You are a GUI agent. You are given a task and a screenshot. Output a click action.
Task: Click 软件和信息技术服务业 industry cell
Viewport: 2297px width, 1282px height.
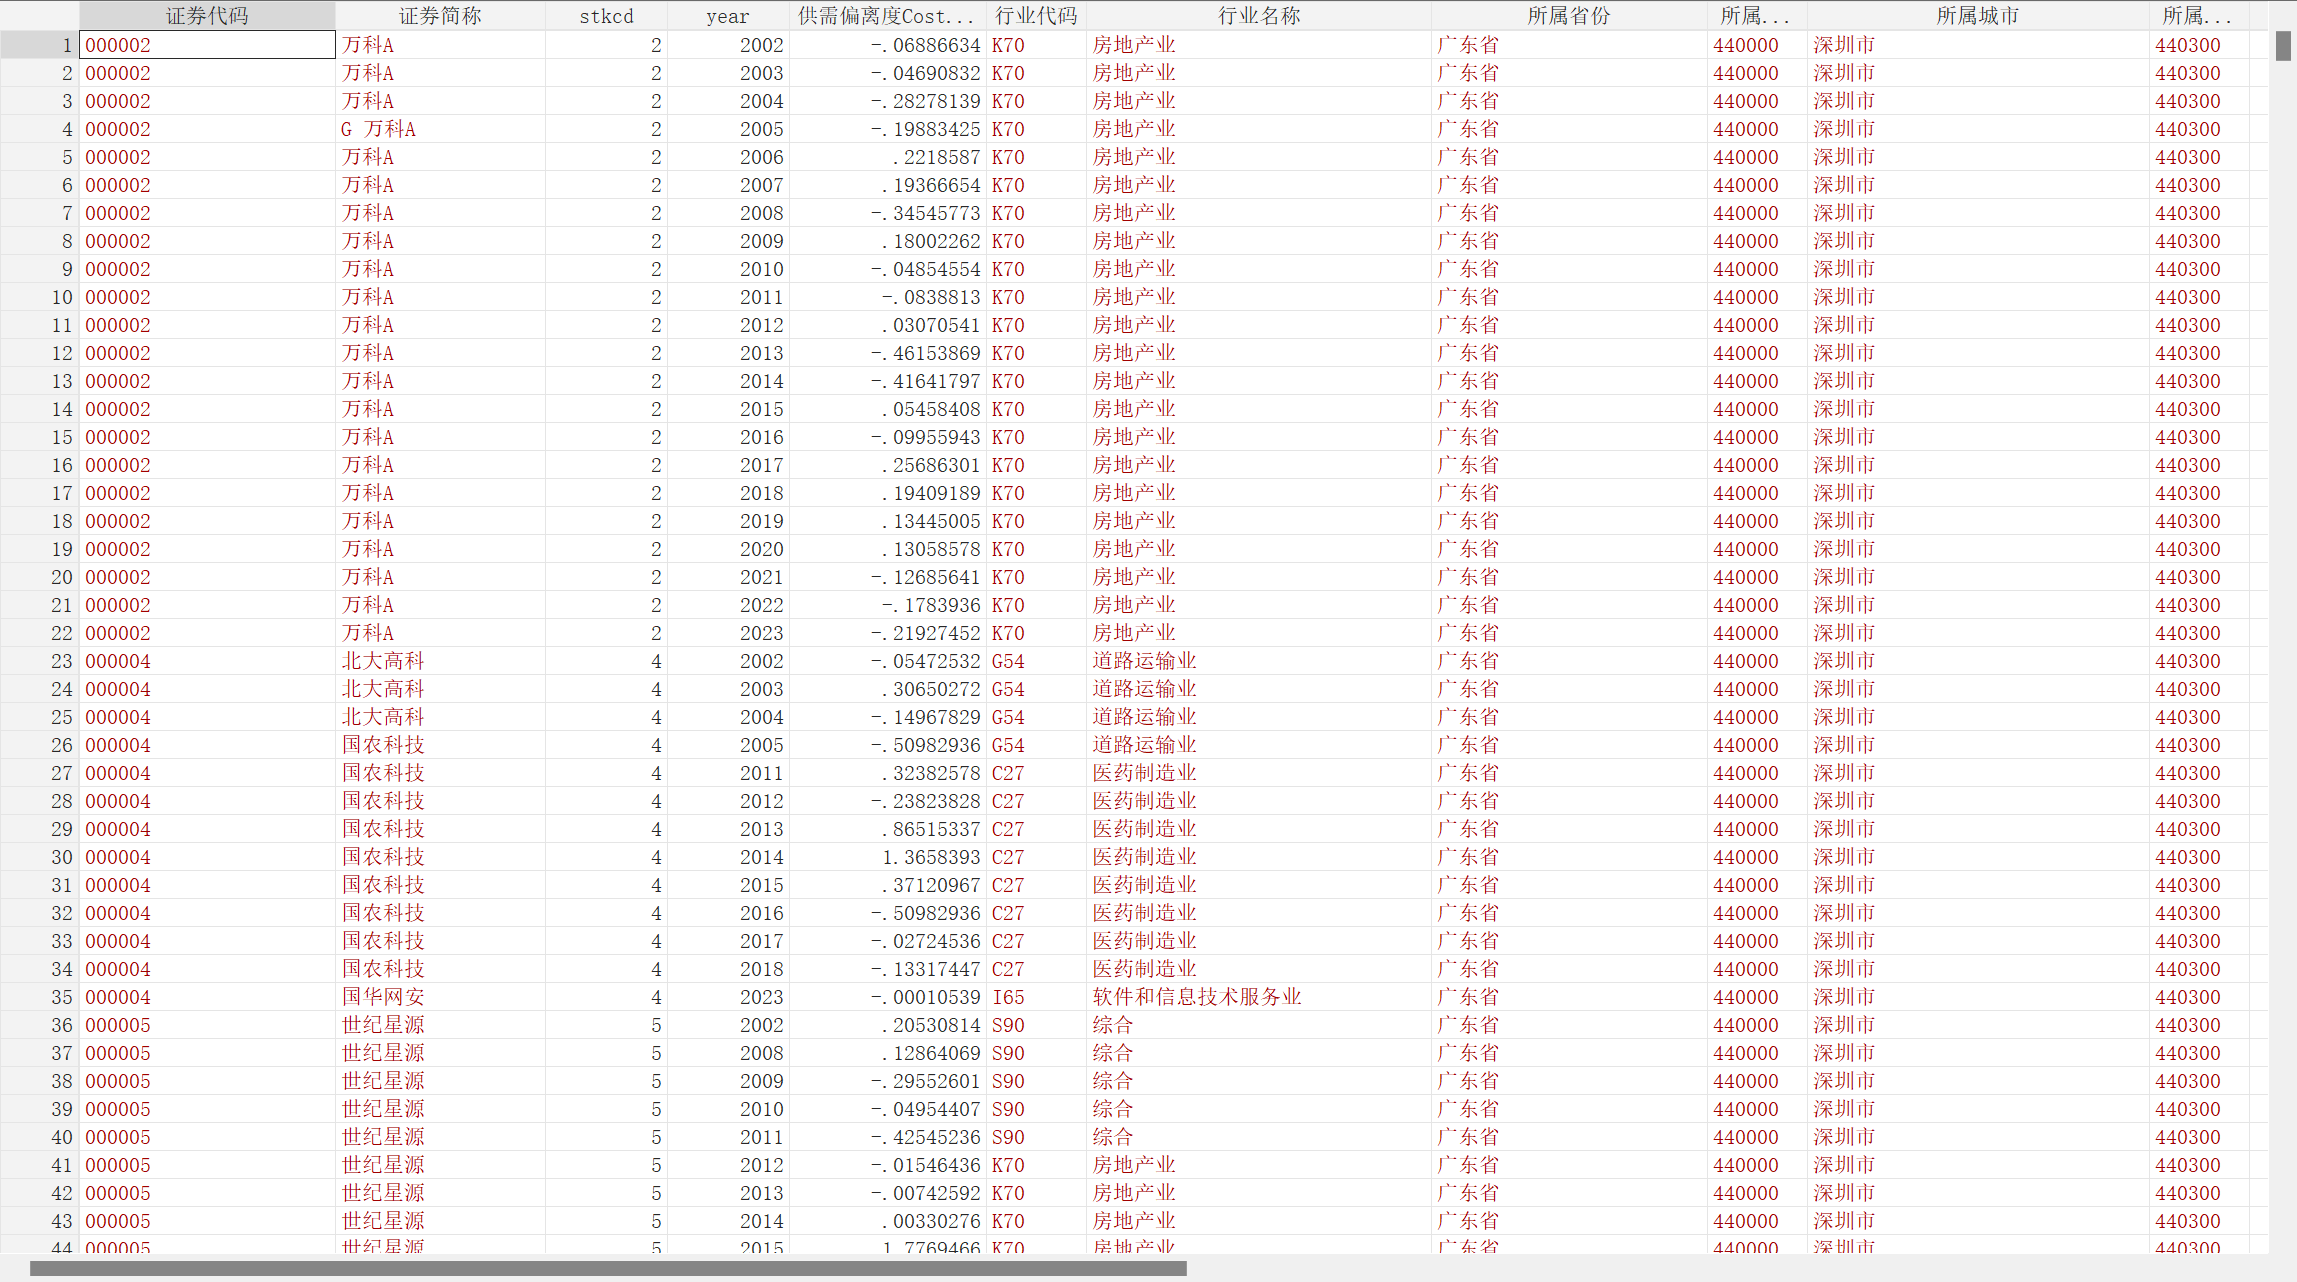[x=1196, y=997]
